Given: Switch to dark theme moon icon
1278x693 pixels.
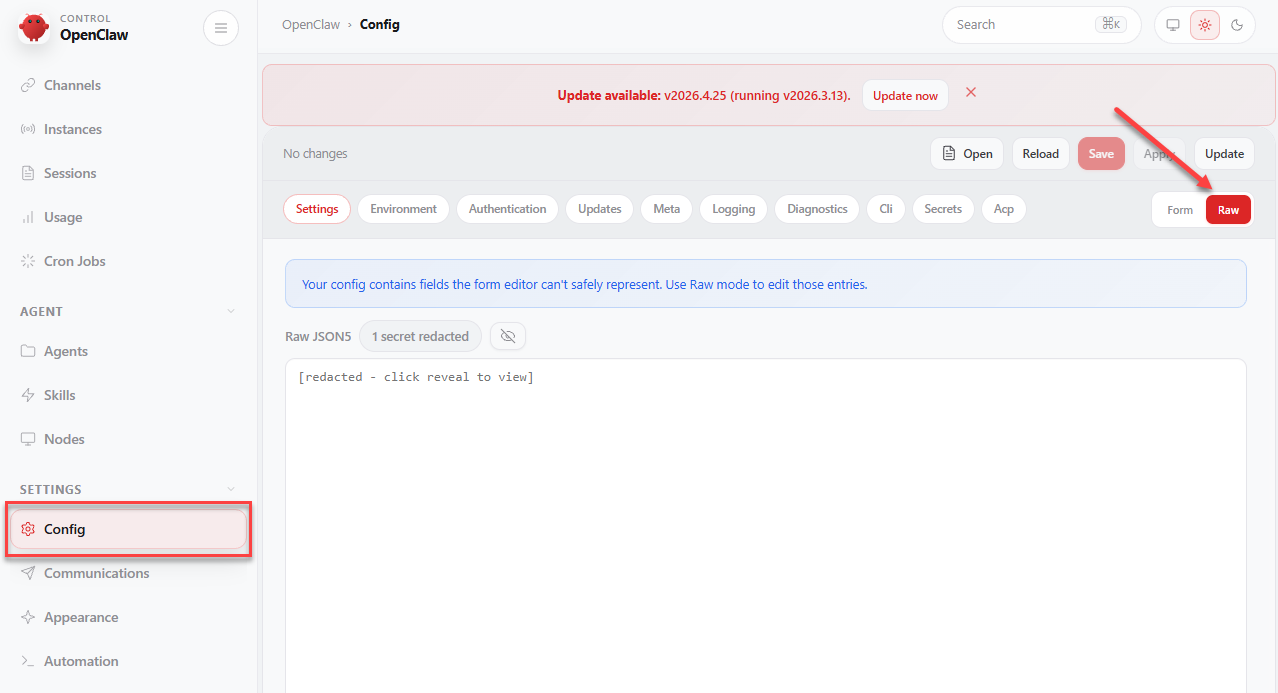Looking at the screenshot, I should tap(1237, 25).
